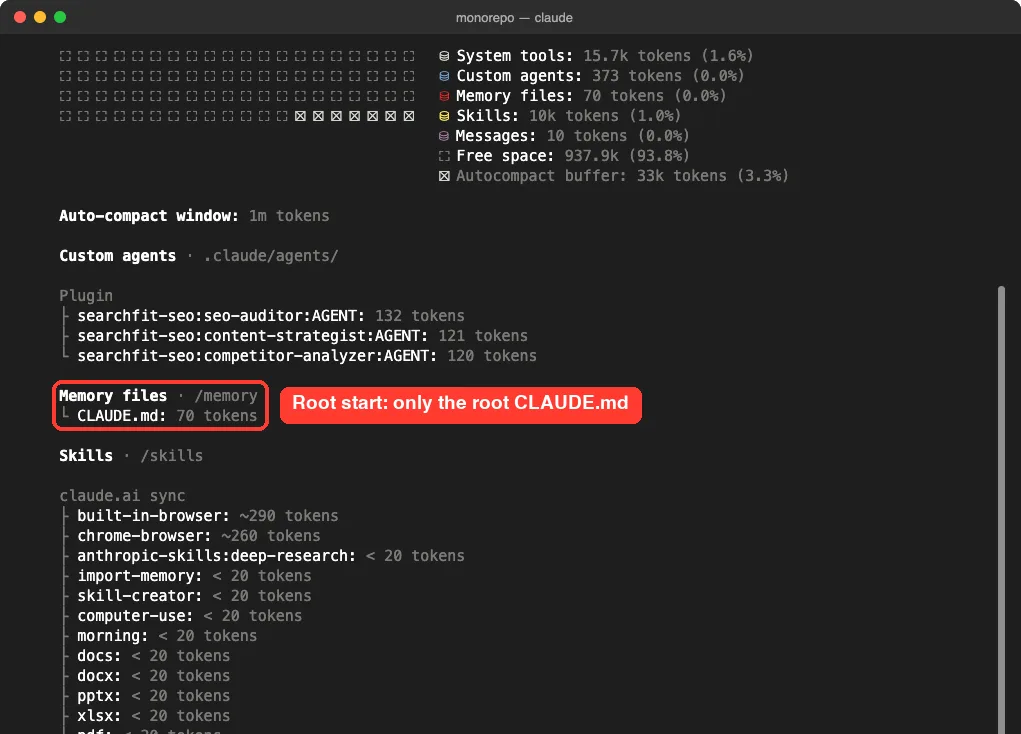Click 'Memory files: 70 tokens' legend line

[591, 96]
